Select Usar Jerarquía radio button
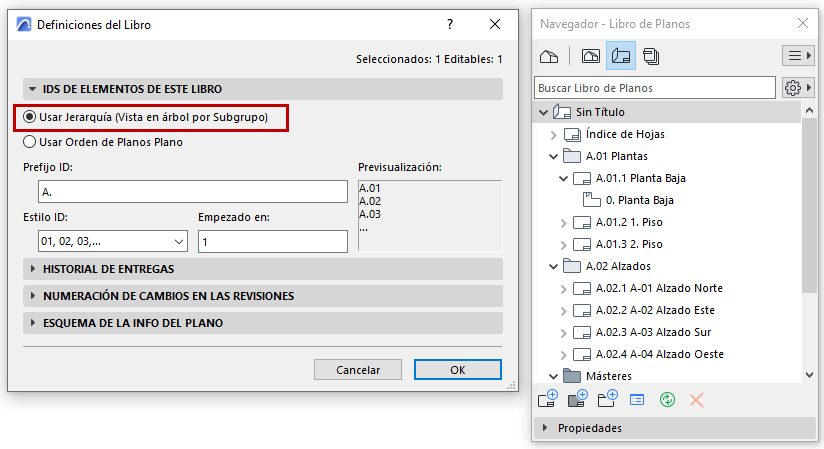This screenshot has width=824, height=449. (29, 117)
